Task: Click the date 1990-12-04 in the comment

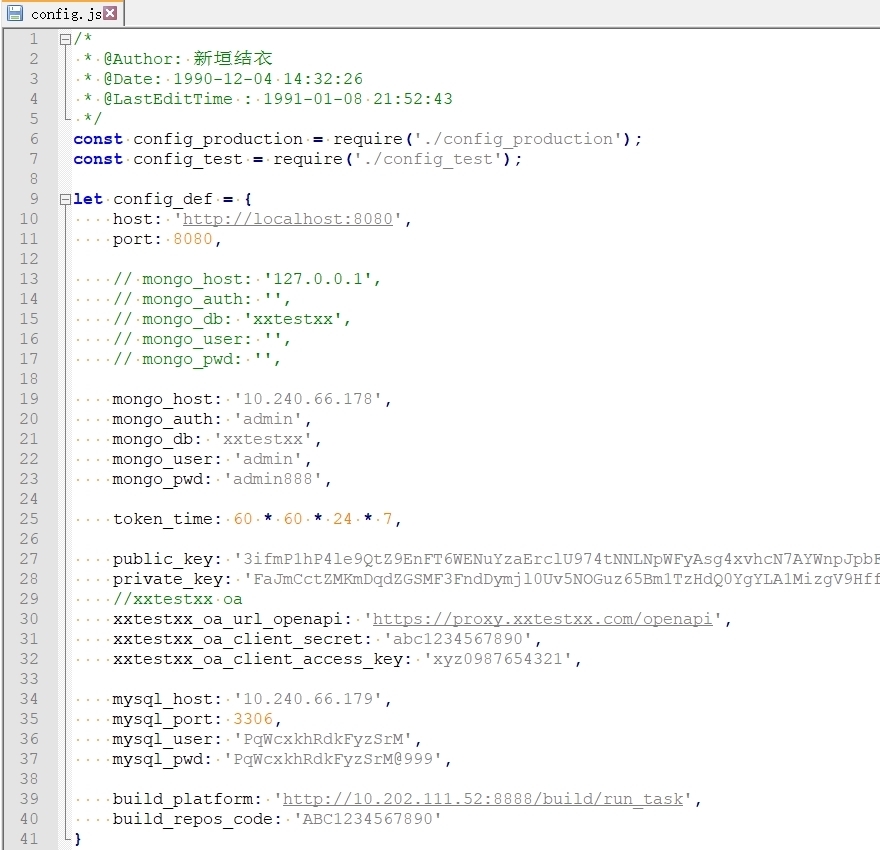Action: click(222, 79)
